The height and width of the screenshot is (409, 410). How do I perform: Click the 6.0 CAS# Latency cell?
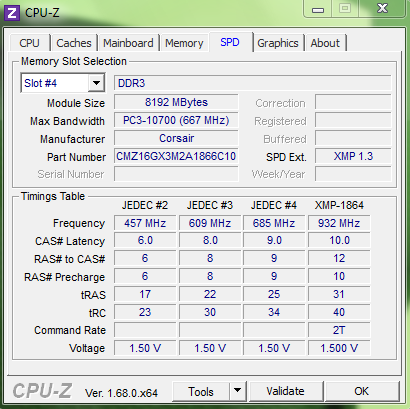pyautogui.click(x=145, y=240)
